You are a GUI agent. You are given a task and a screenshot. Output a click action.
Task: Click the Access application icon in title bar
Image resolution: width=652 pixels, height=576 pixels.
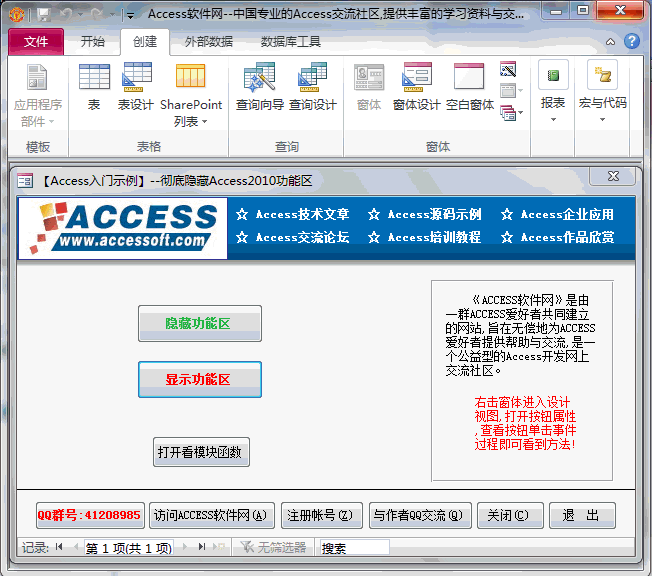(x=16, y=15)
